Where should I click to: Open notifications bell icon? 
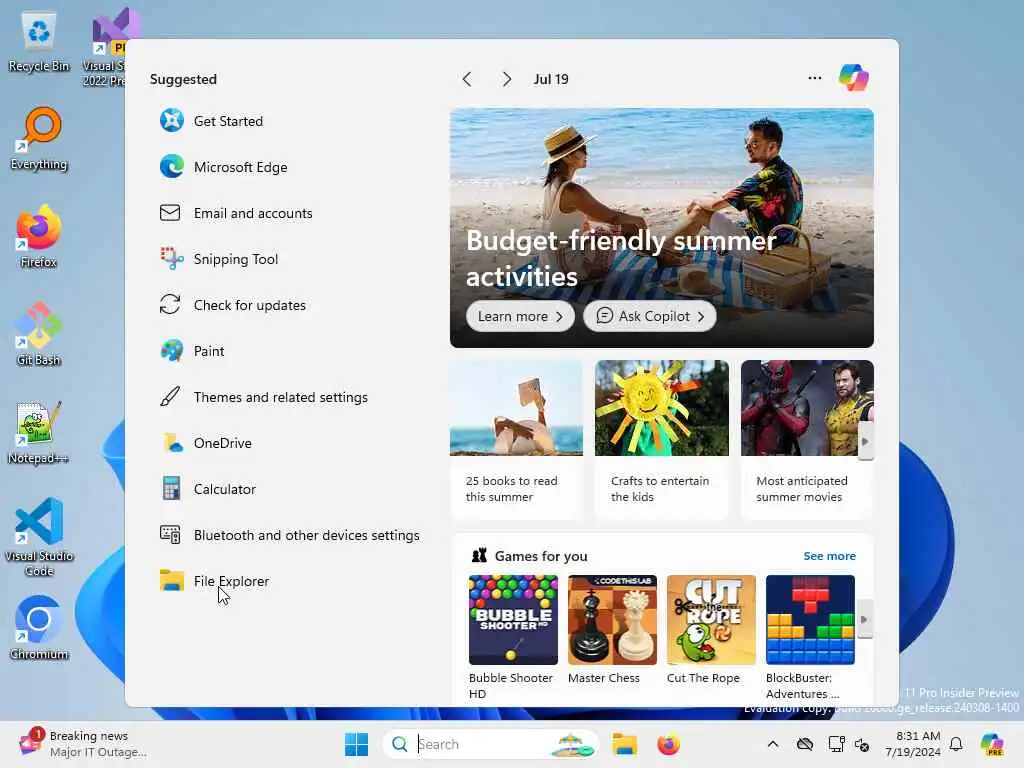(956, 744)
